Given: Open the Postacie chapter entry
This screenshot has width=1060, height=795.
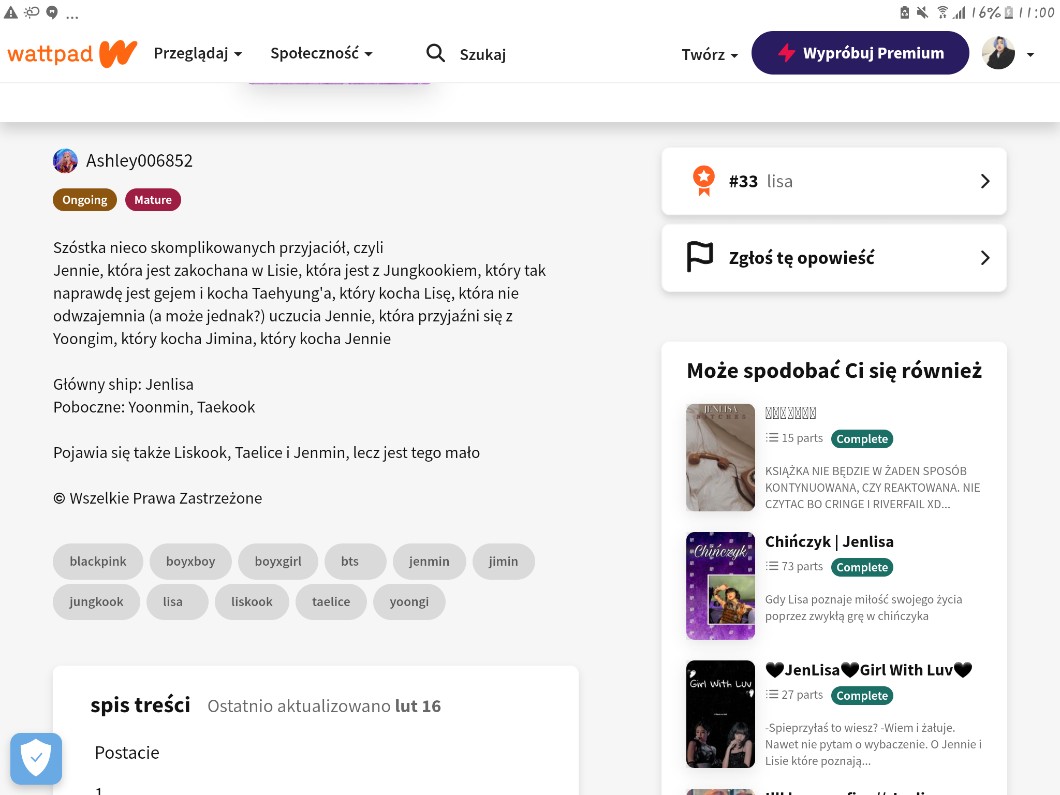Looking at the screenshot, I should (127, 752).
